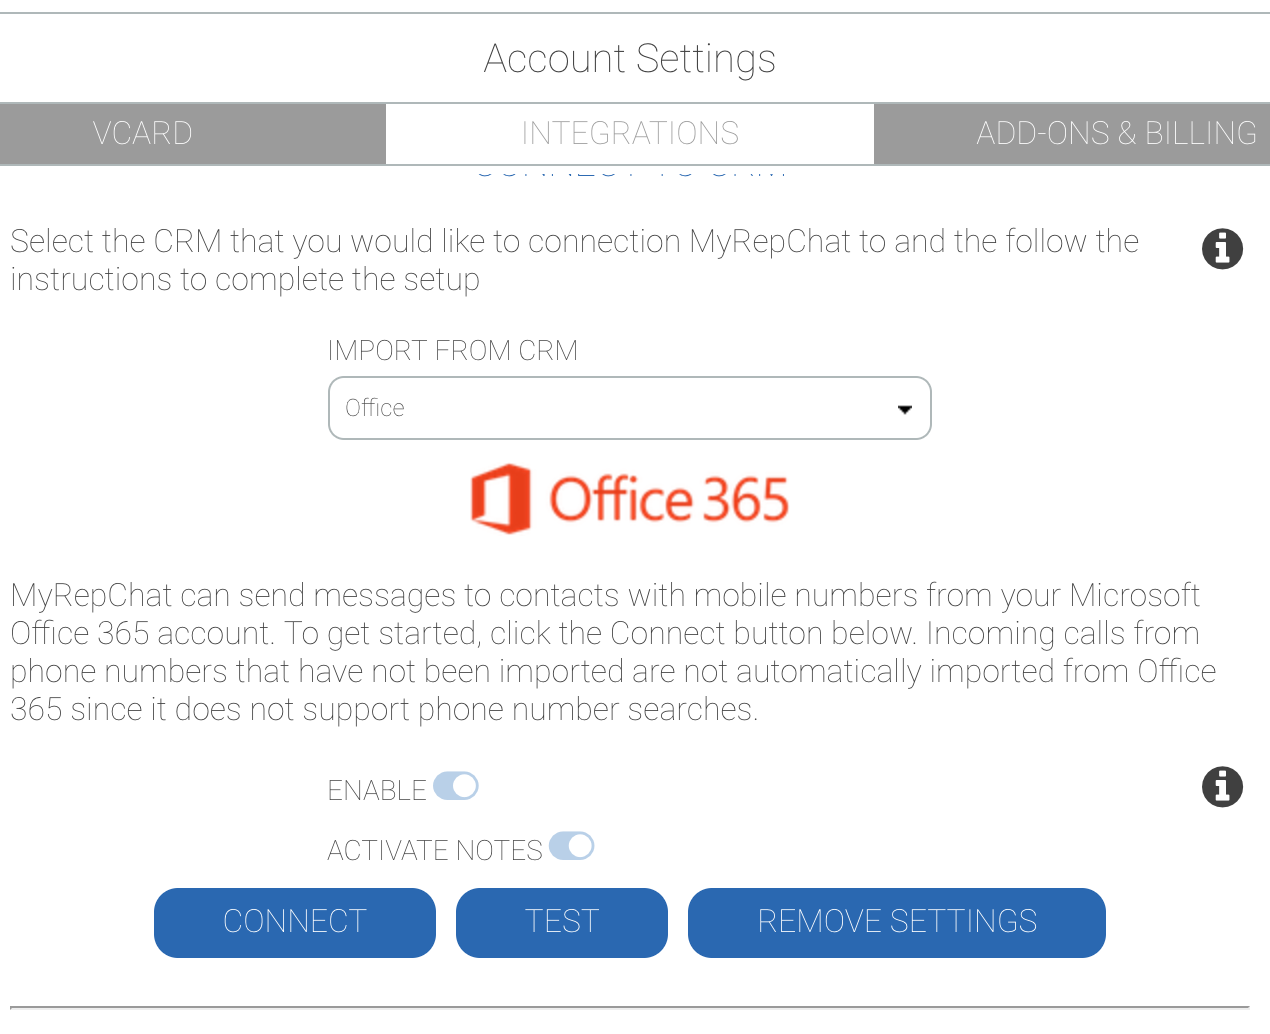The height and width of the screenshot is (1034, 1270).
Task: Open the IMPORT FROM CRM dropdown field
Action: 629,408
